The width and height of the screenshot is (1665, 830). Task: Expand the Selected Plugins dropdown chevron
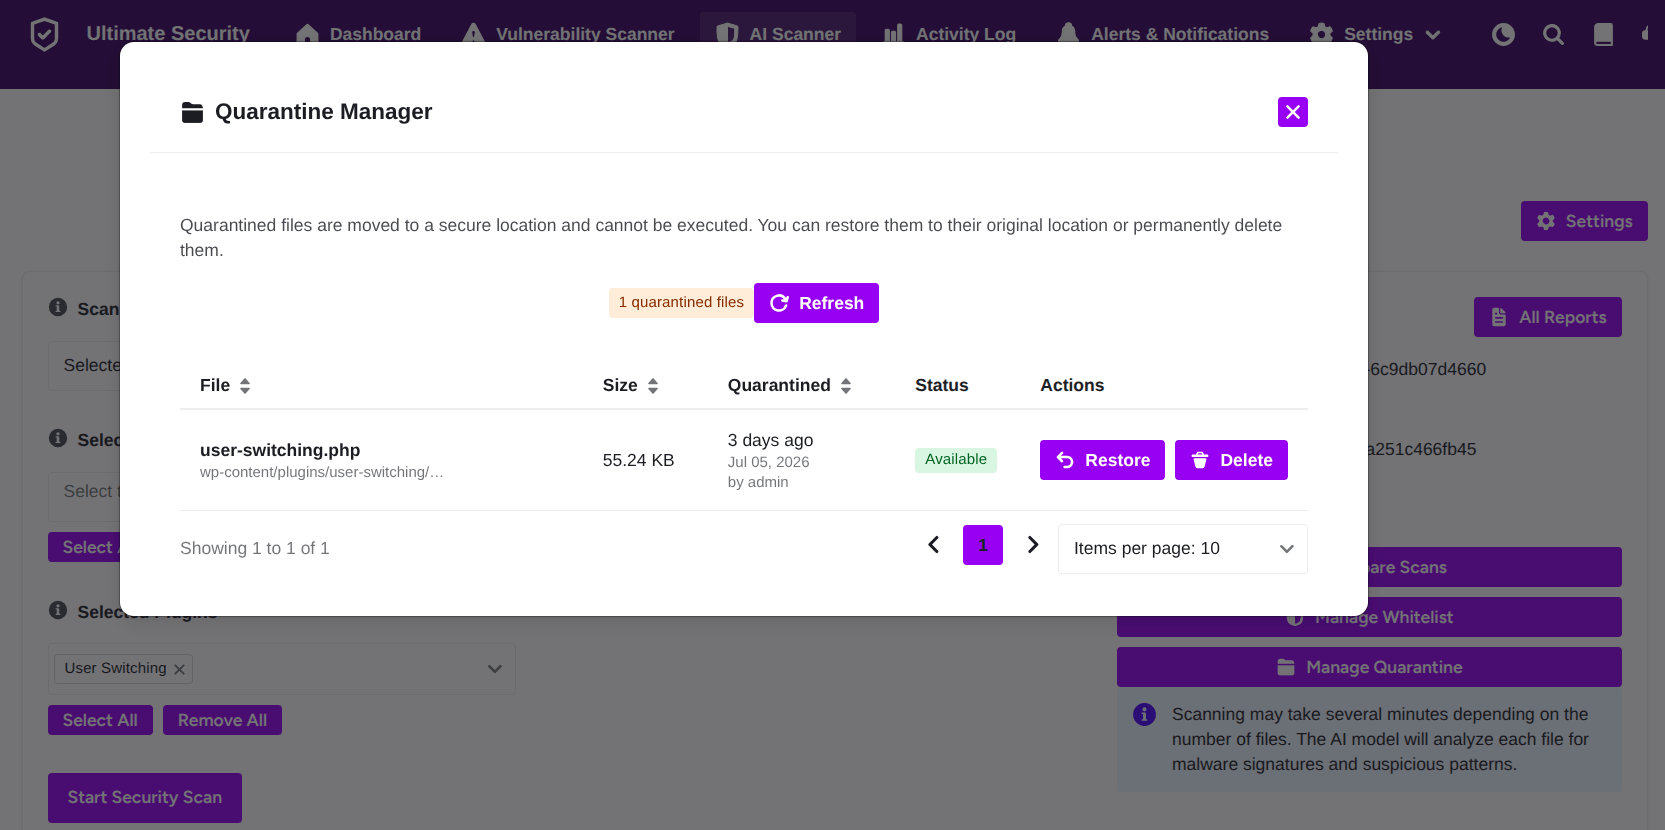click(x=494, y=669)
